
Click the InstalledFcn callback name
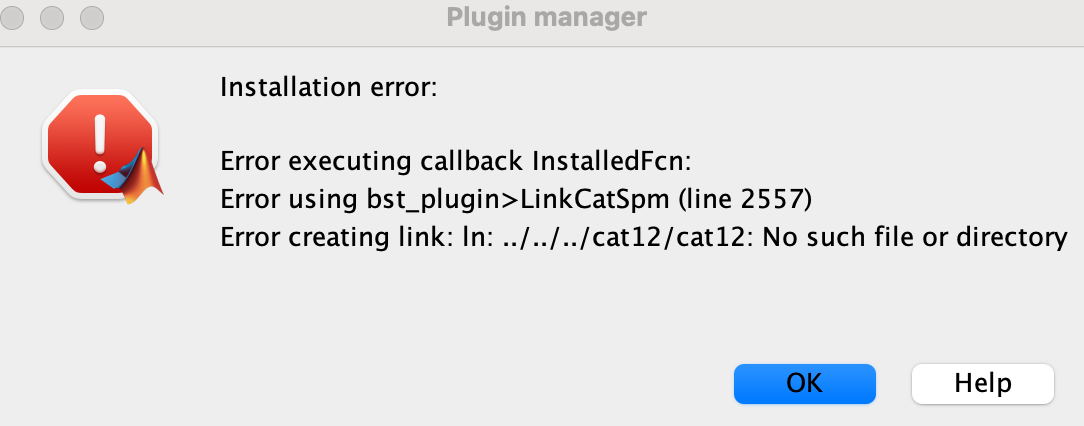coord(611,163)
